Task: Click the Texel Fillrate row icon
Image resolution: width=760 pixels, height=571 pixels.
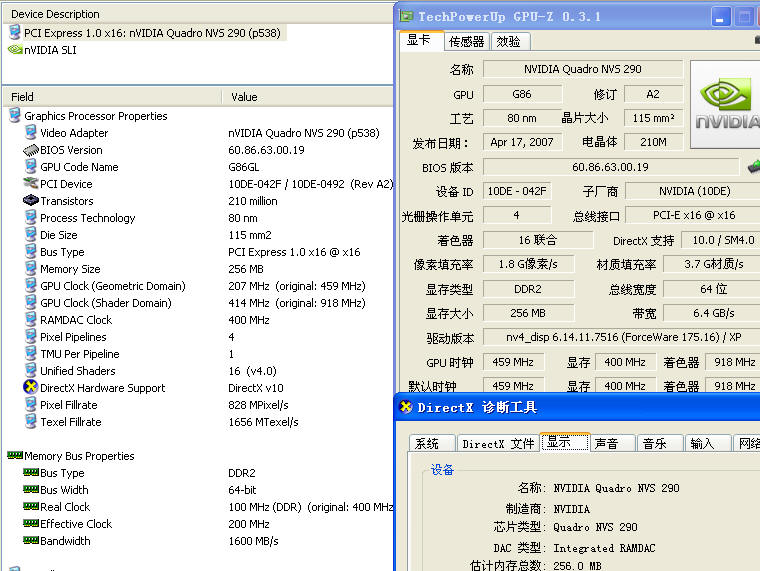Action: (31, 421)
